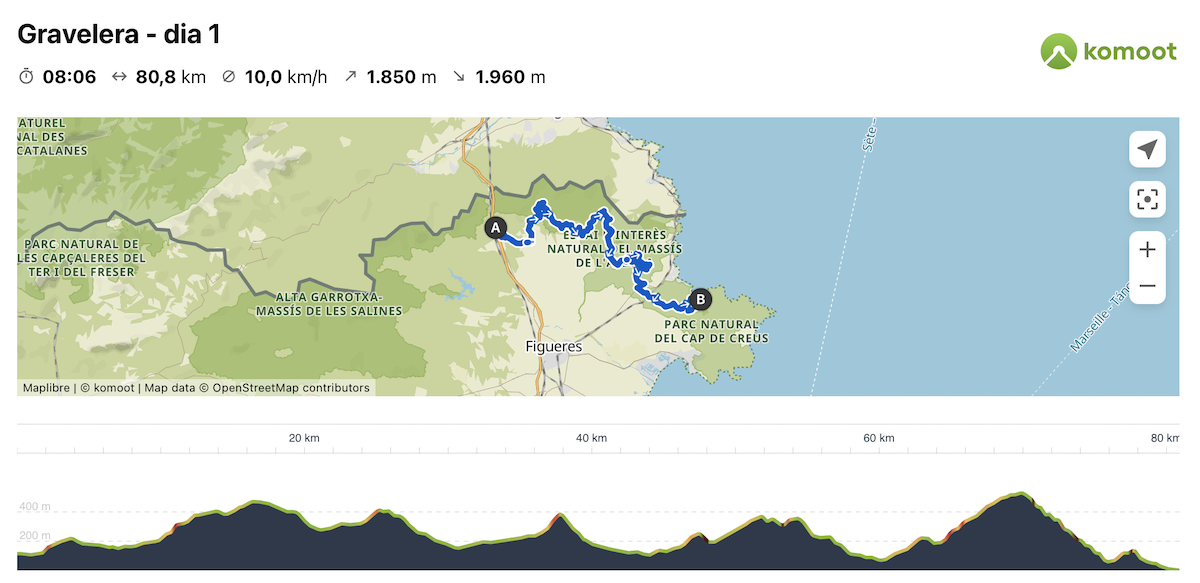Open the Maplibre attribution link
The image size is (1200, 583).
[46, 388]
